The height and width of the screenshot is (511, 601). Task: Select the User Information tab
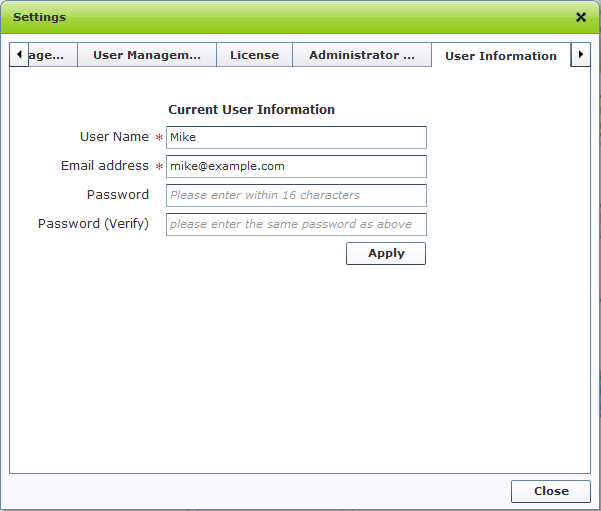point(501,56)
